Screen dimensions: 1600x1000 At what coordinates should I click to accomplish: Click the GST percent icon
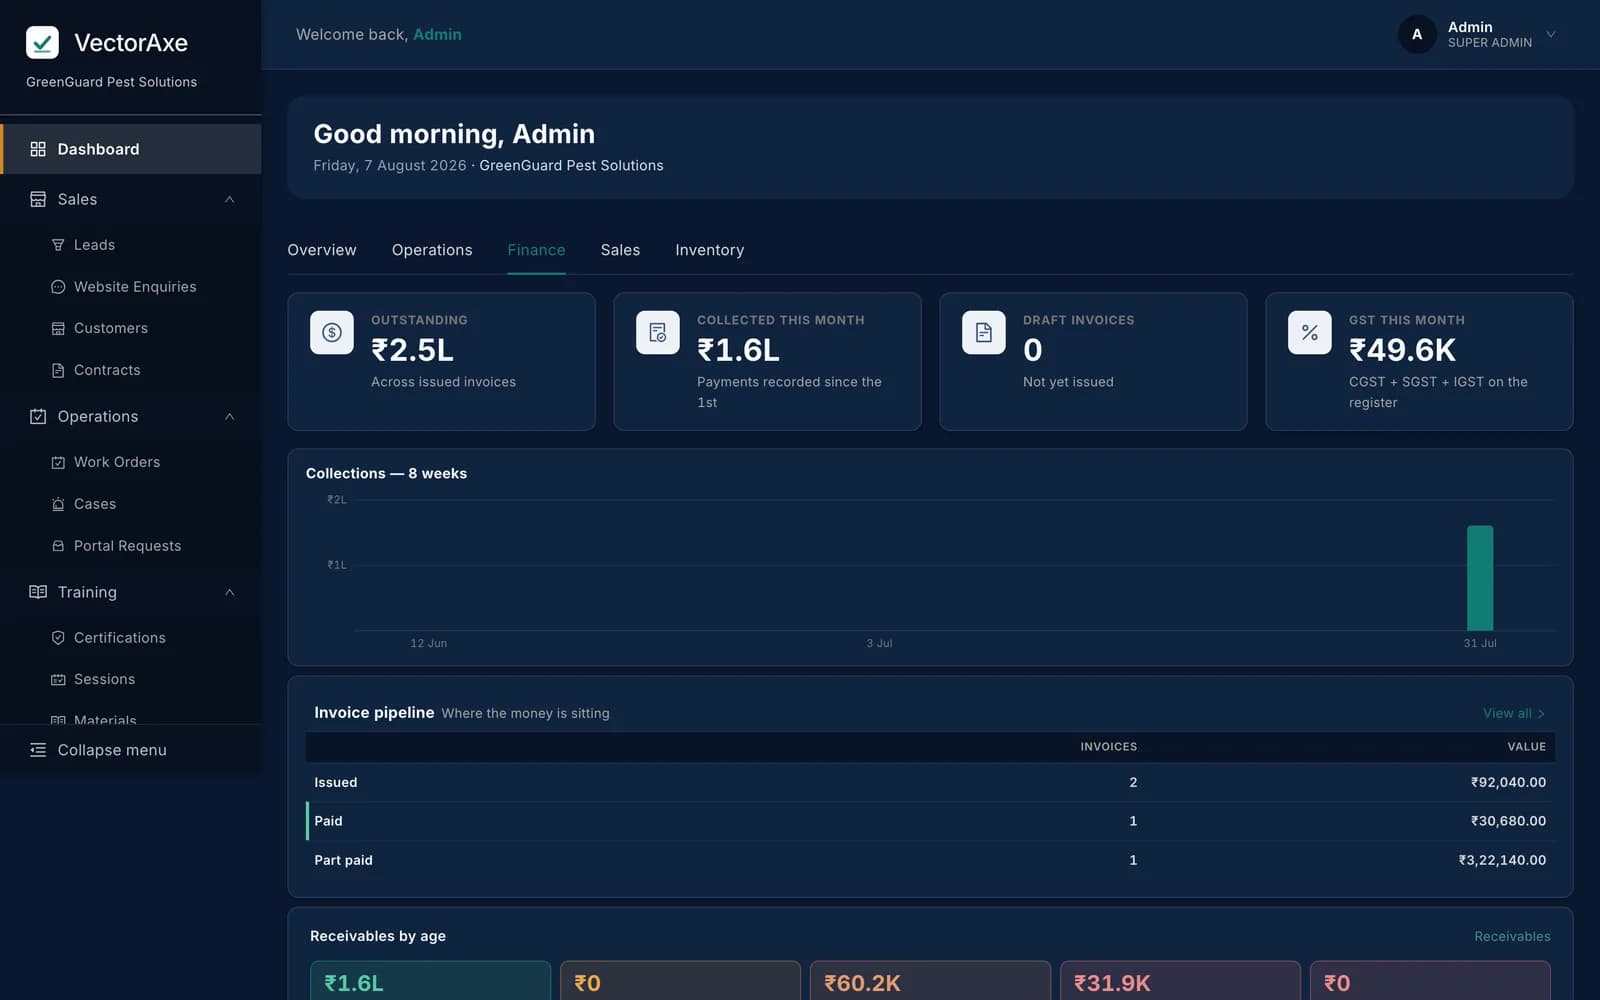(x=1310, y=333)
